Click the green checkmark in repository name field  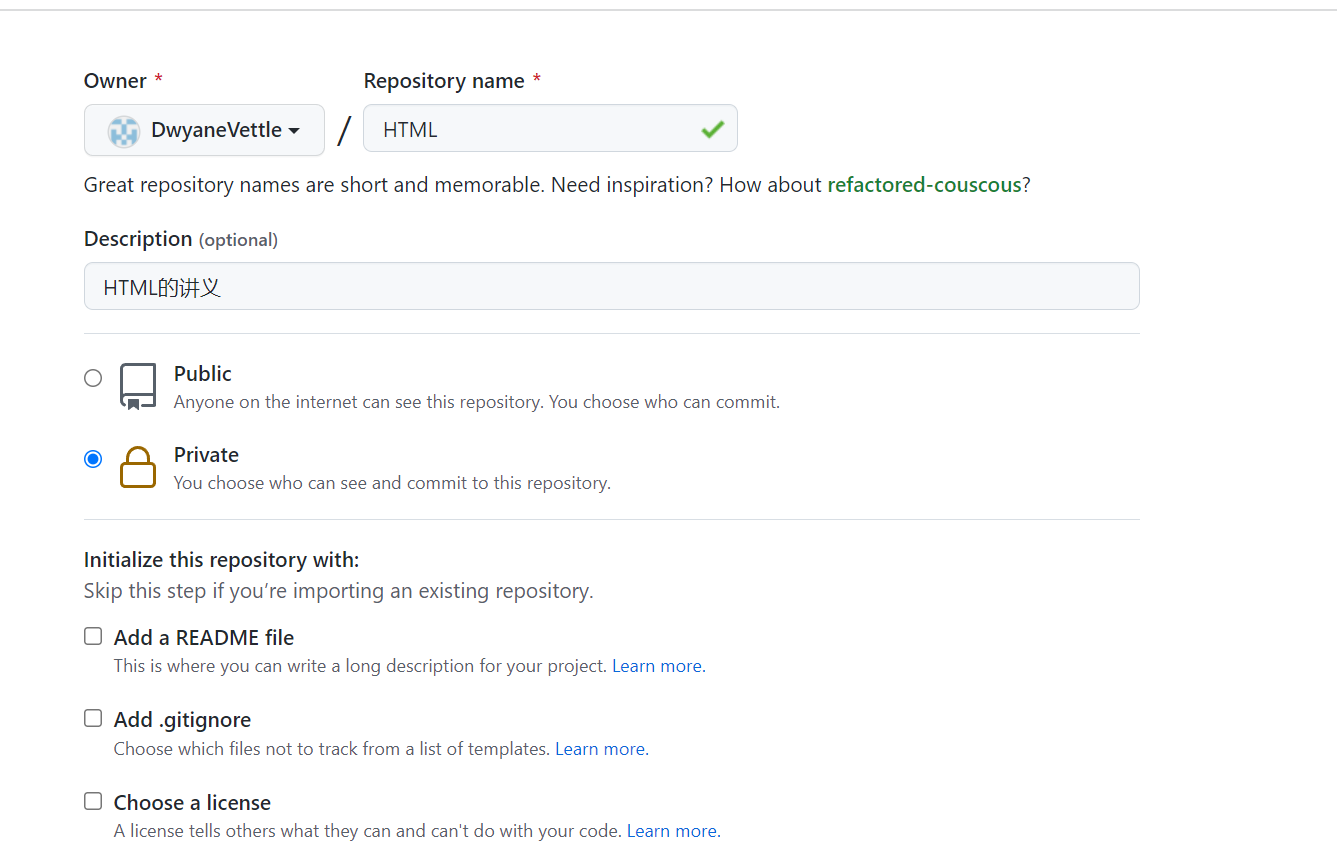(x=711, y=128)
